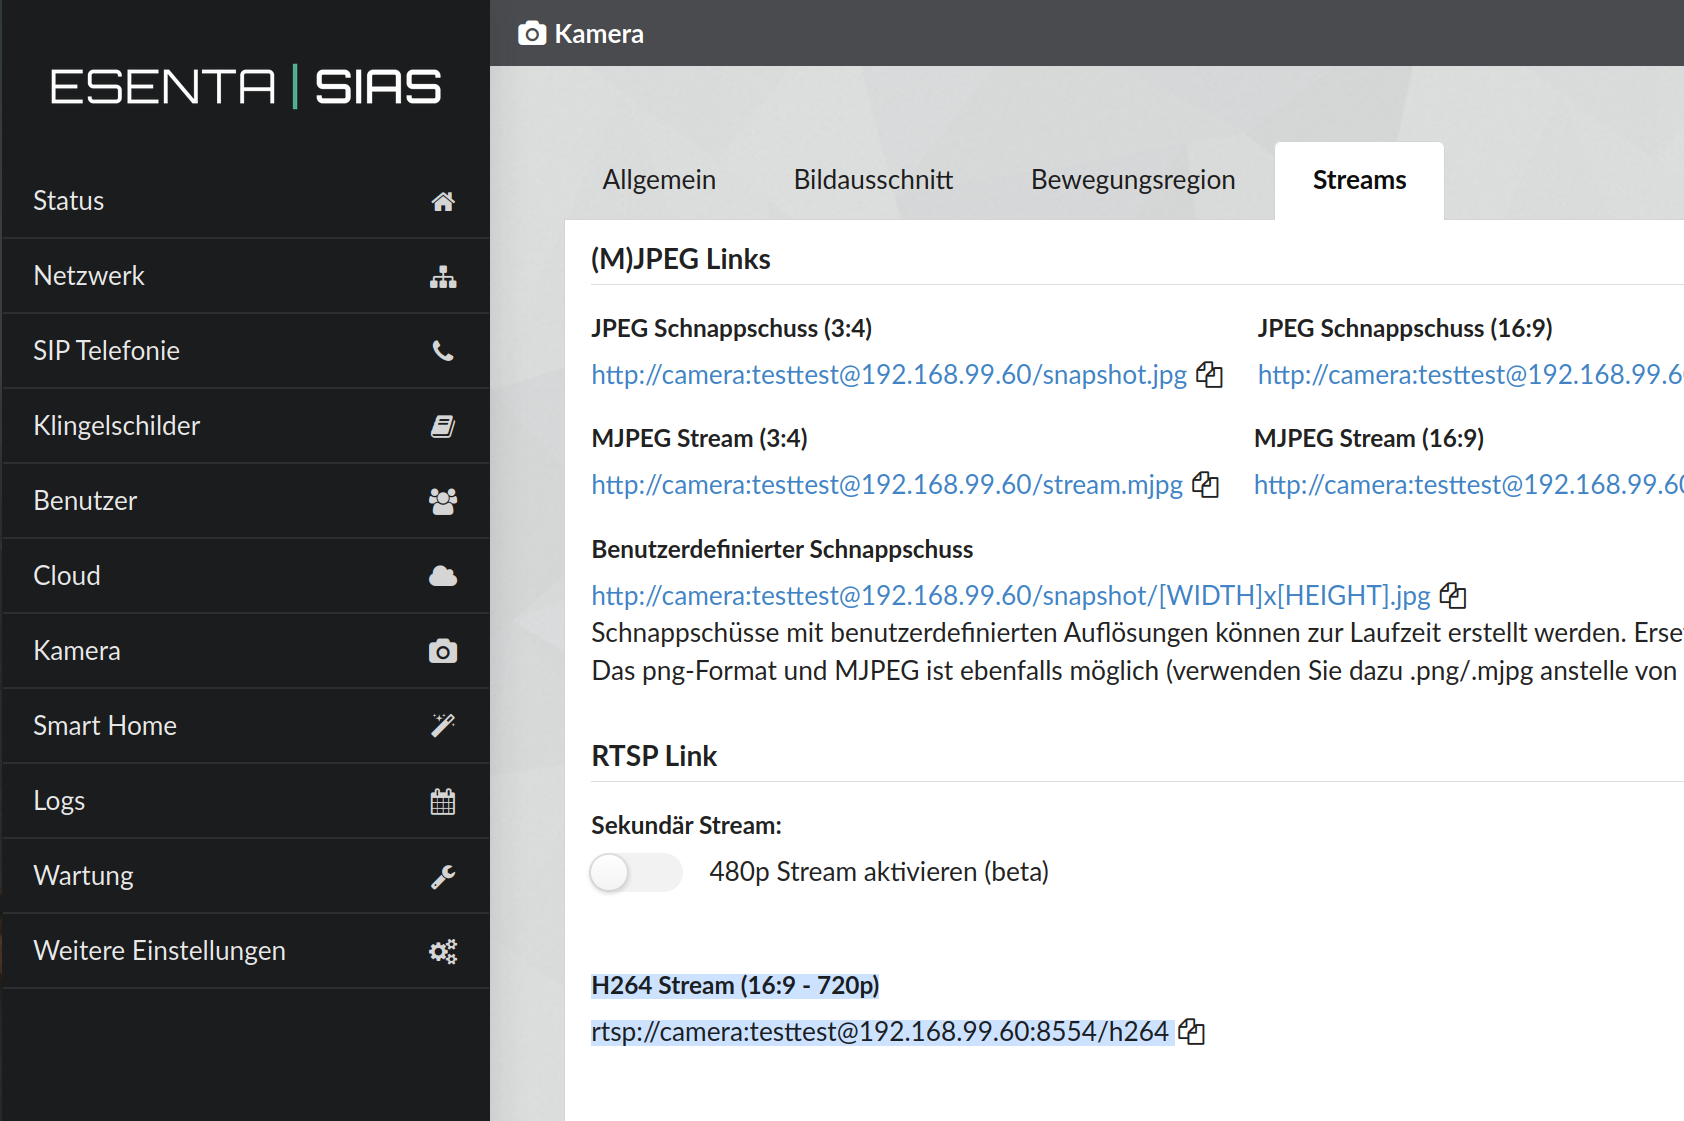The image size is (1684, 1121).
Task: Click the gears icon for Weitere Einstellungen
Action: click(443, 951)
